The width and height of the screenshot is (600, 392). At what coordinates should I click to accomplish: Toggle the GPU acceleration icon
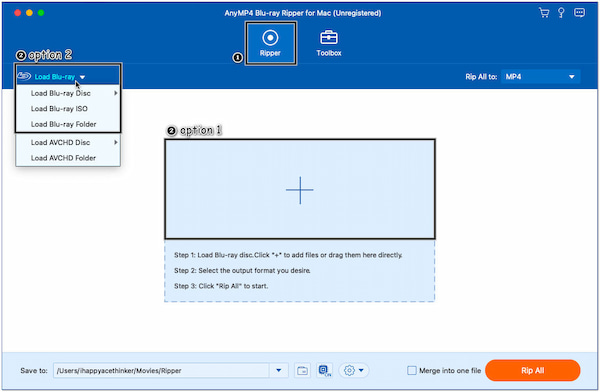point(324,371)
